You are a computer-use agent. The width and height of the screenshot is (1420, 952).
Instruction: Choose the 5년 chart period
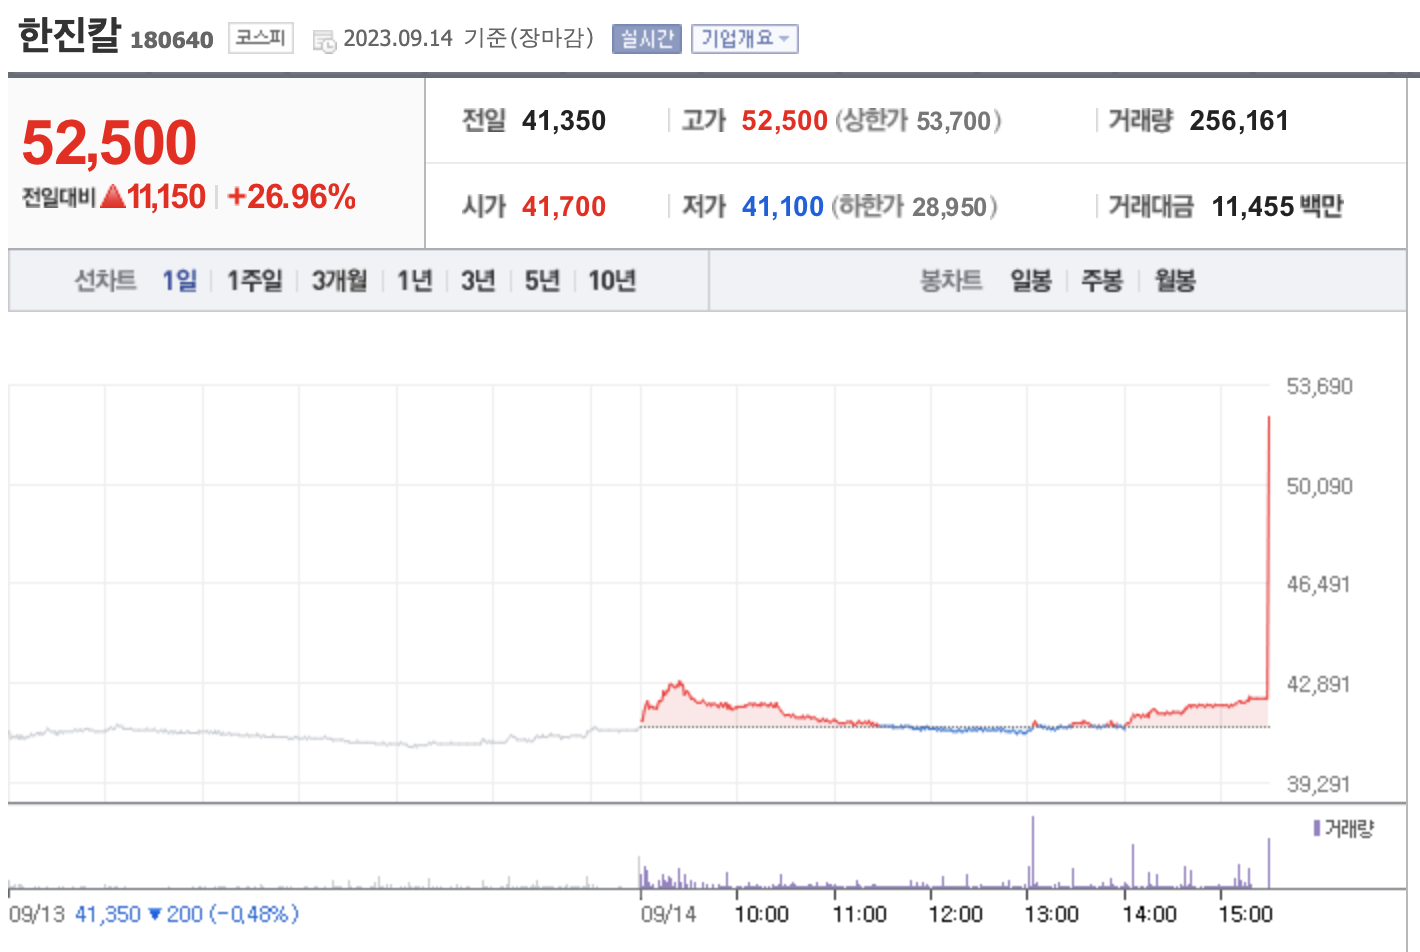click(x=542, y=281)
